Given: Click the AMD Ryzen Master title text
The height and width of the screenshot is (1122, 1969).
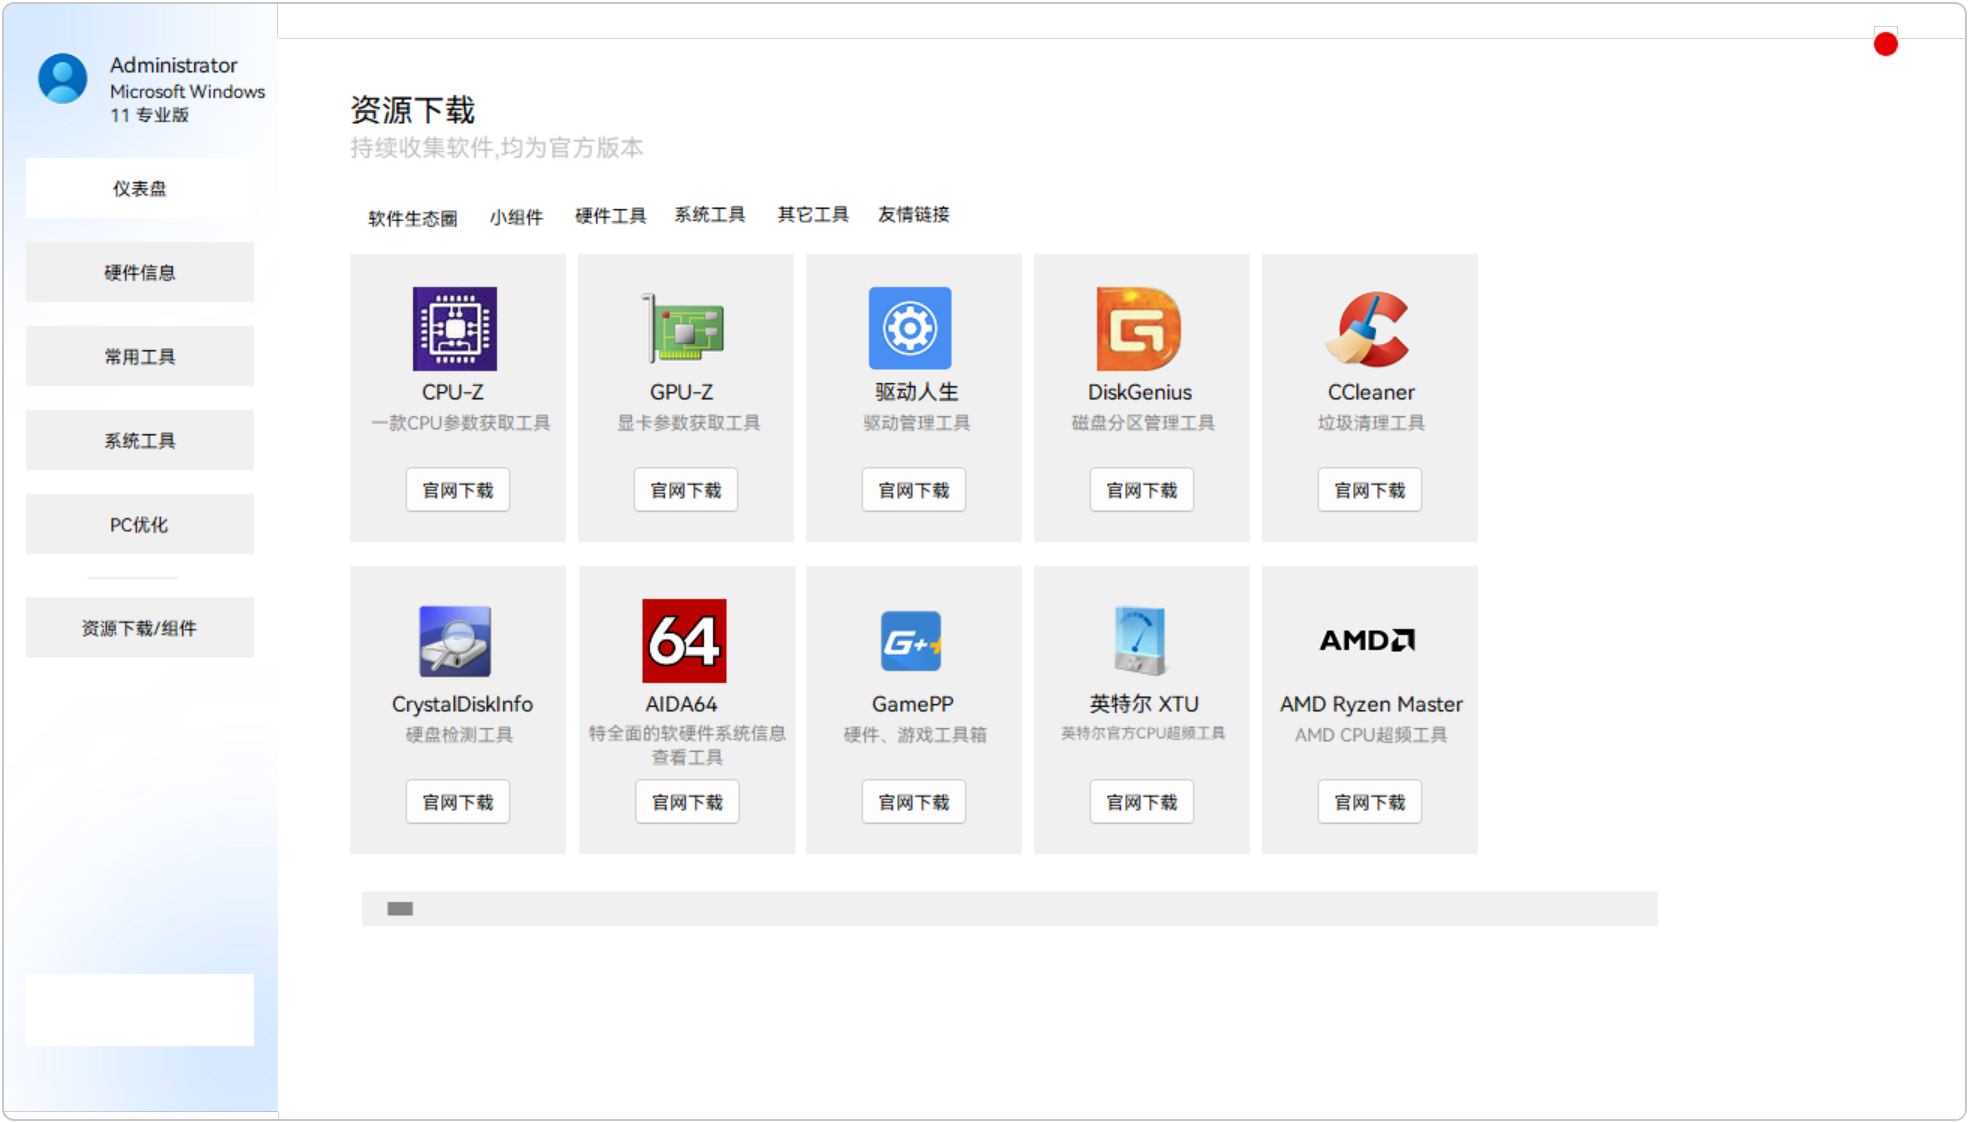Looking at the screenshot, I should [1371, 704].
